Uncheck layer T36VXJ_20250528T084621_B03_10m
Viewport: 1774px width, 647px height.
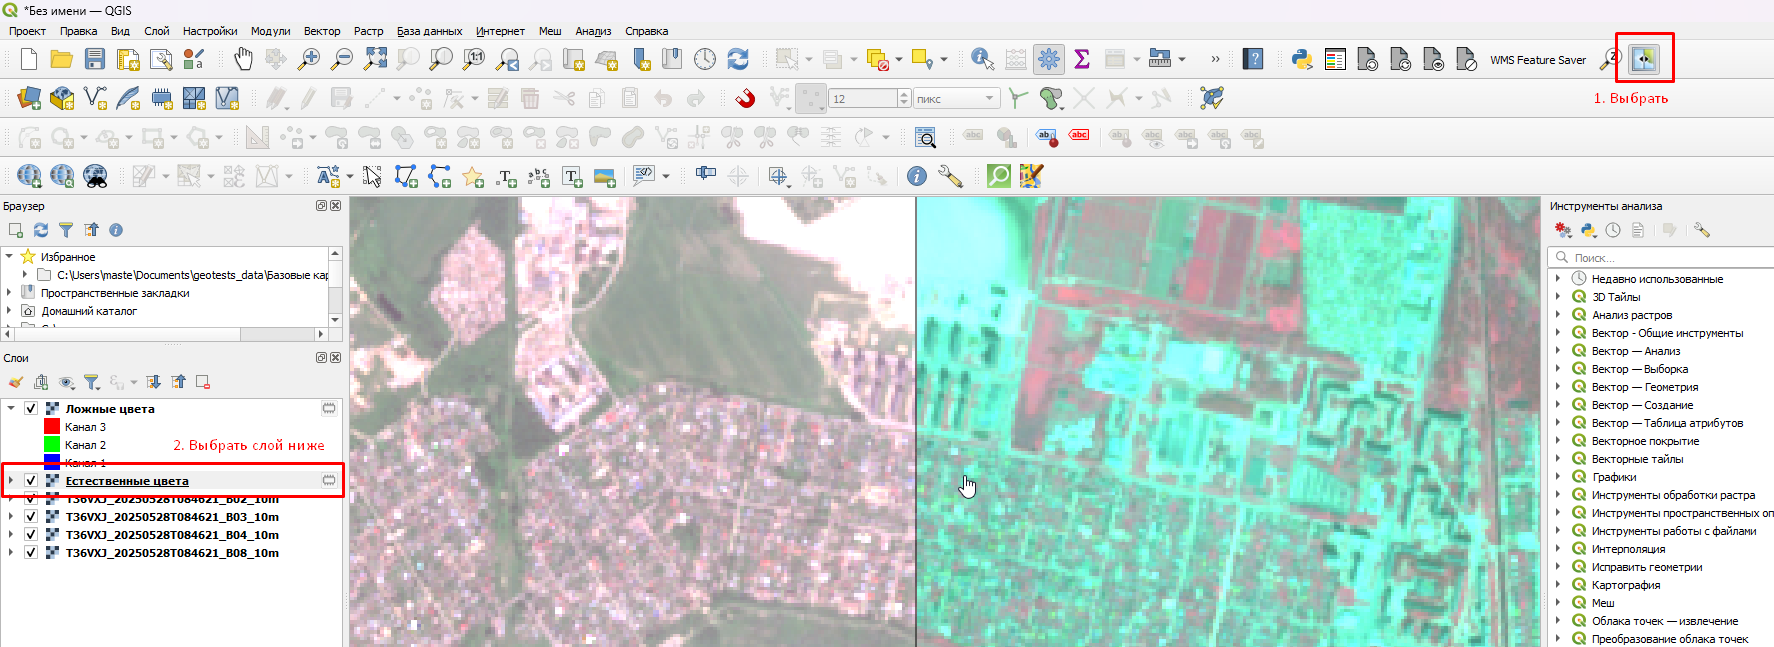(31, 517)
